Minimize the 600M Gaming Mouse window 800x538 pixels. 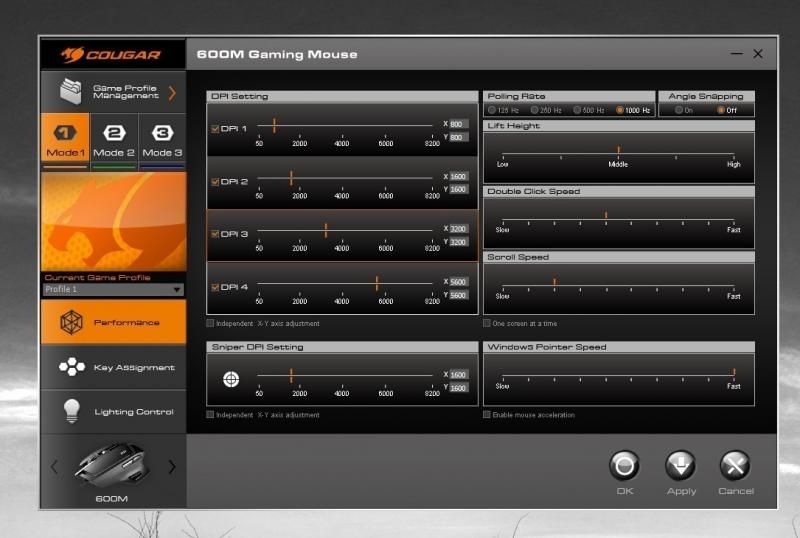pyautogui.click(x=736, y=54)
